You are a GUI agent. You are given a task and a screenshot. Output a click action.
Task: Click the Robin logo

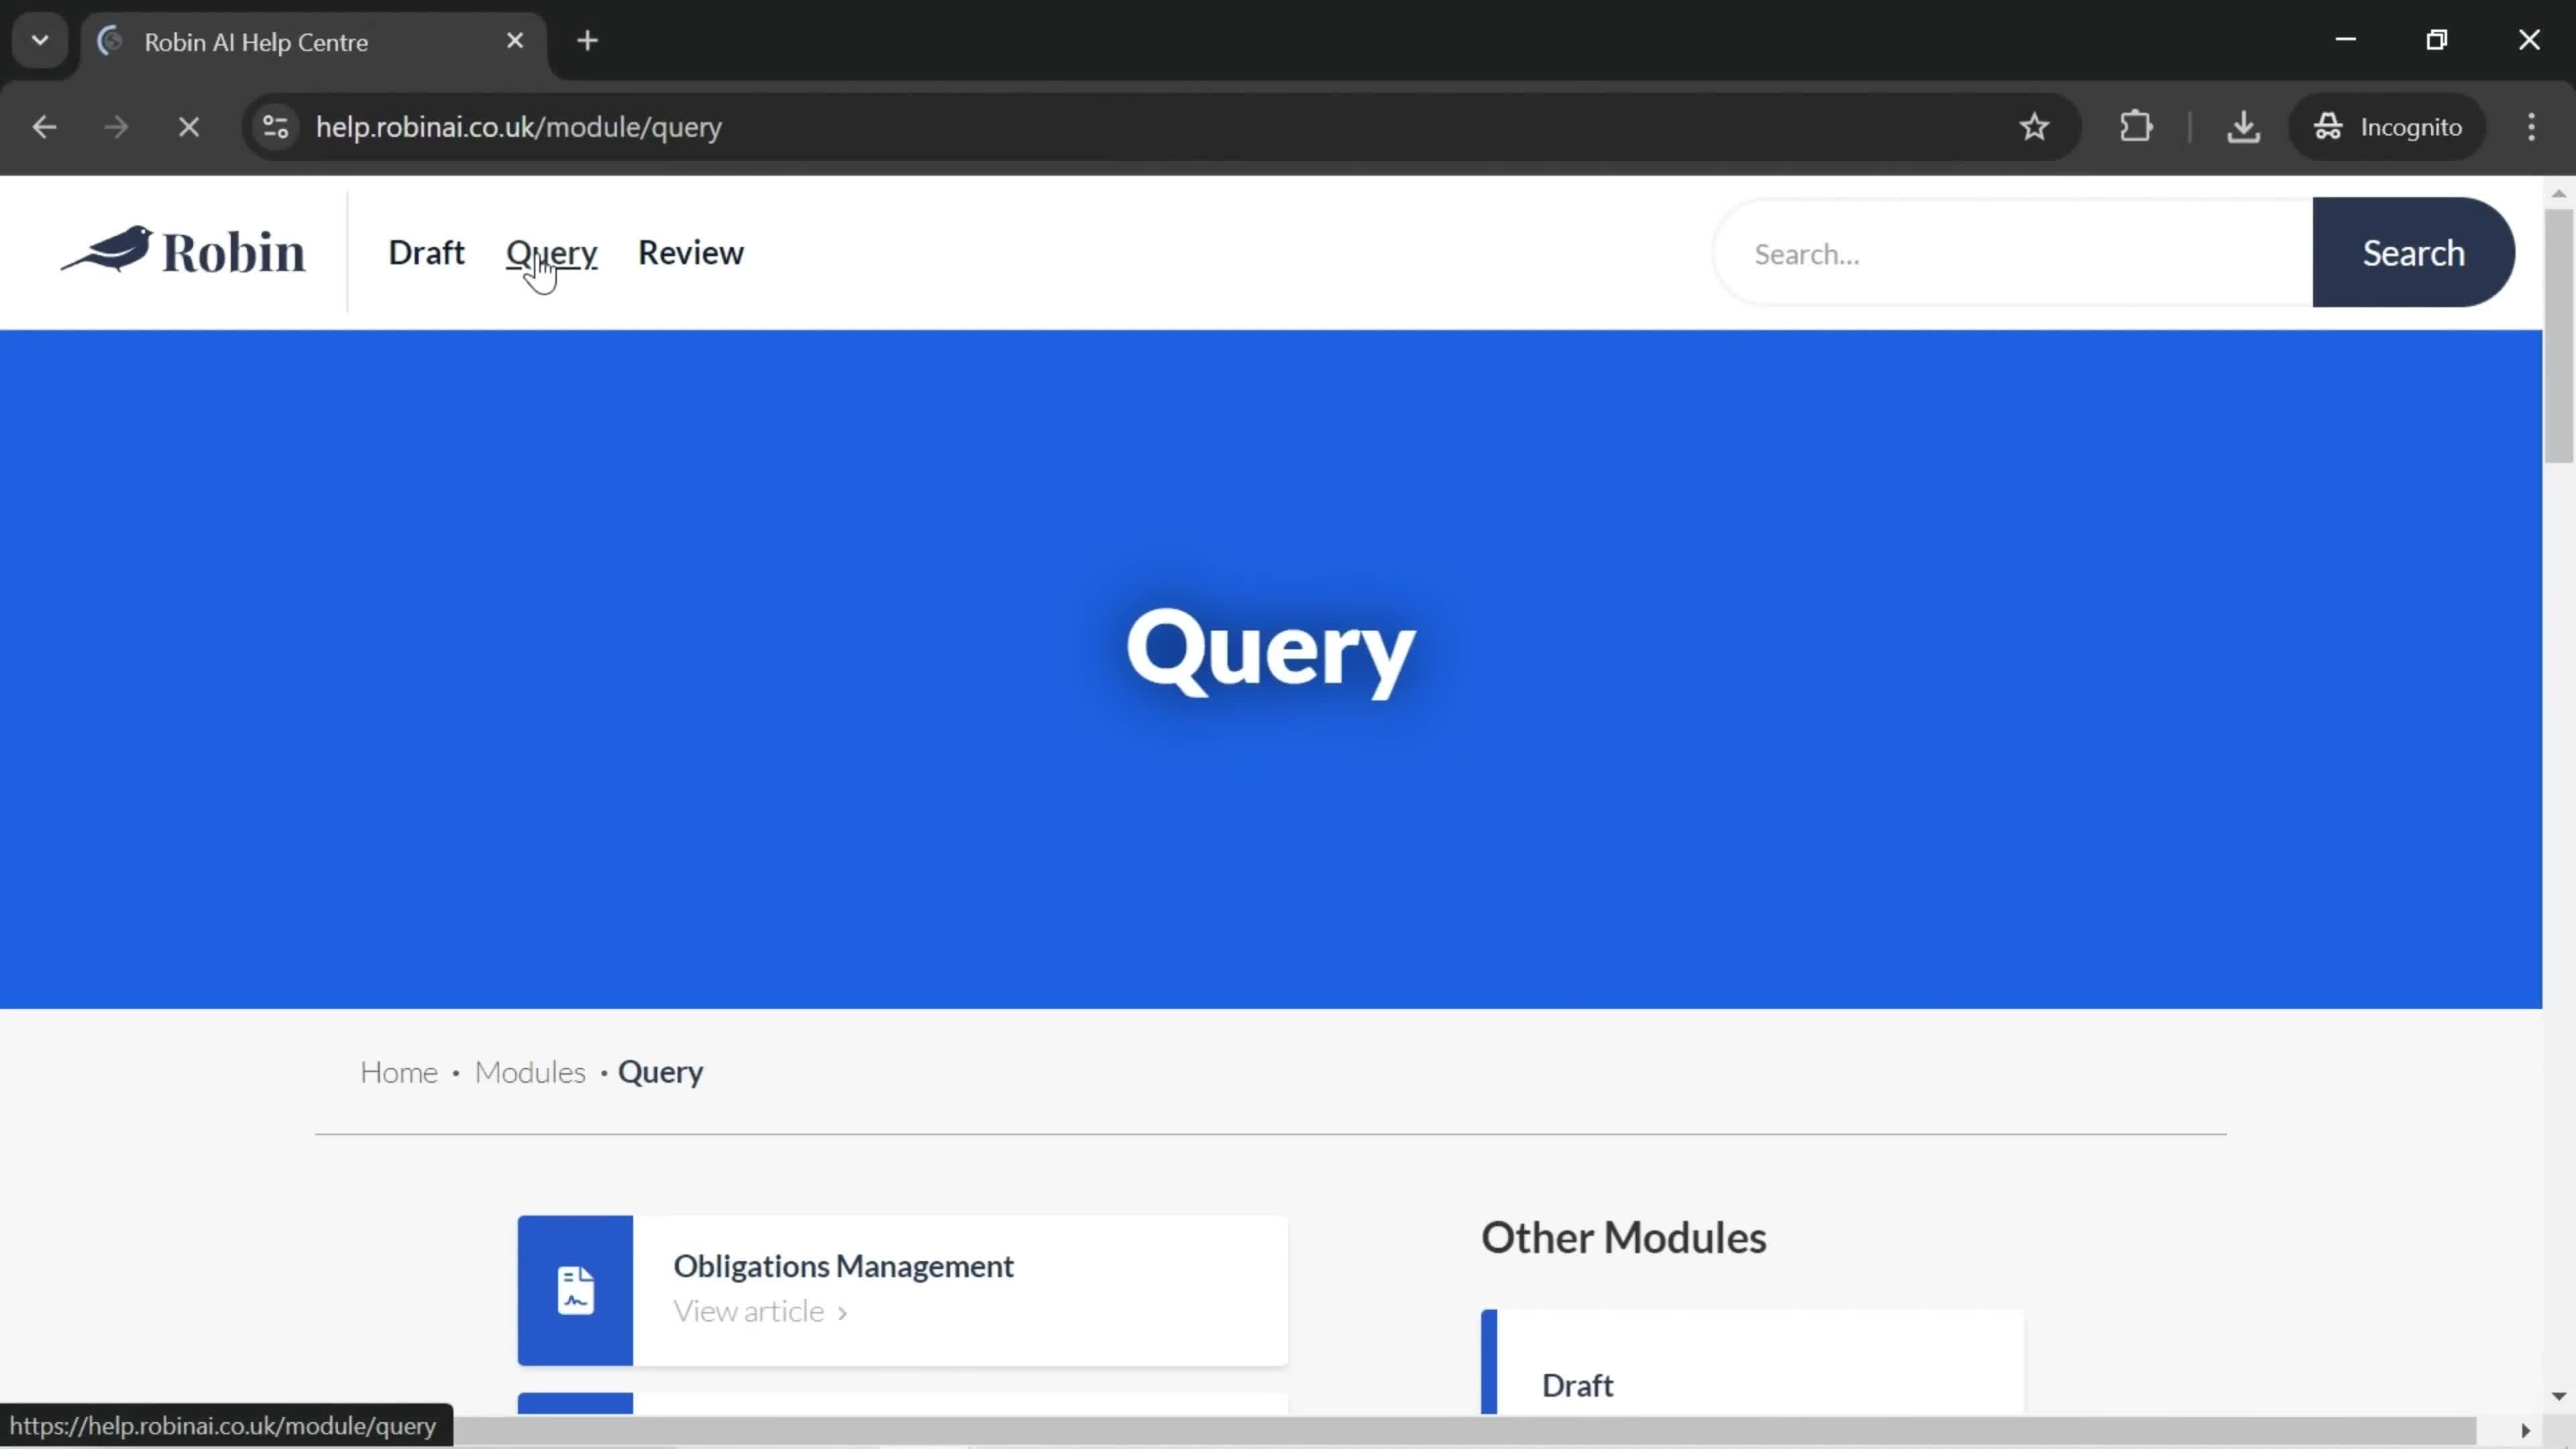pos(183,251)
